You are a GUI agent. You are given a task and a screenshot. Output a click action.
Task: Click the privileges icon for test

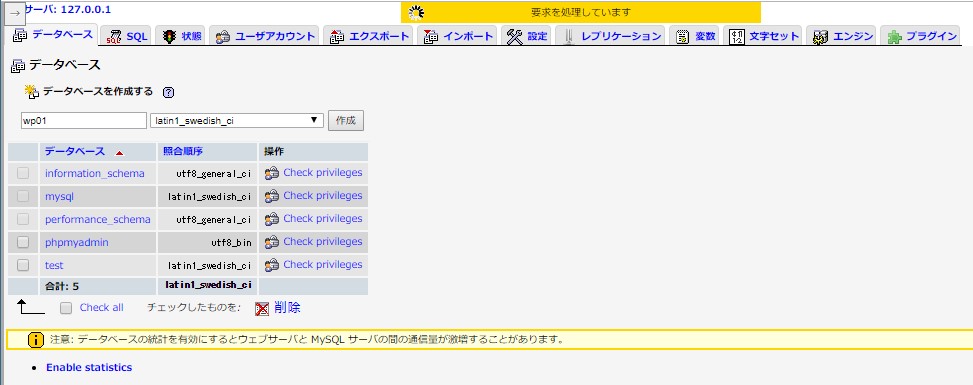(272, 265)
